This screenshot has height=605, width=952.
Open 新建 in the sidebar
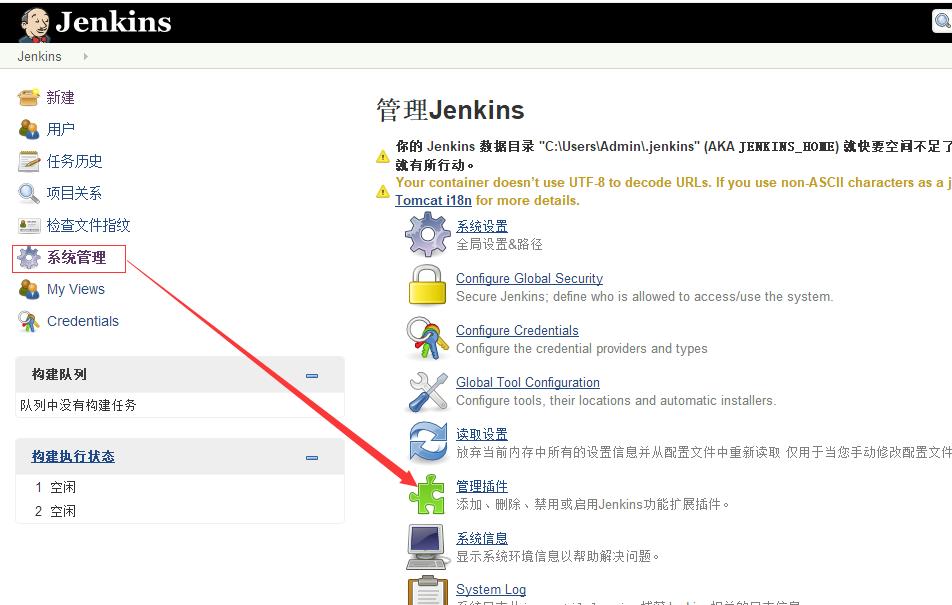[x=61, y=98]
